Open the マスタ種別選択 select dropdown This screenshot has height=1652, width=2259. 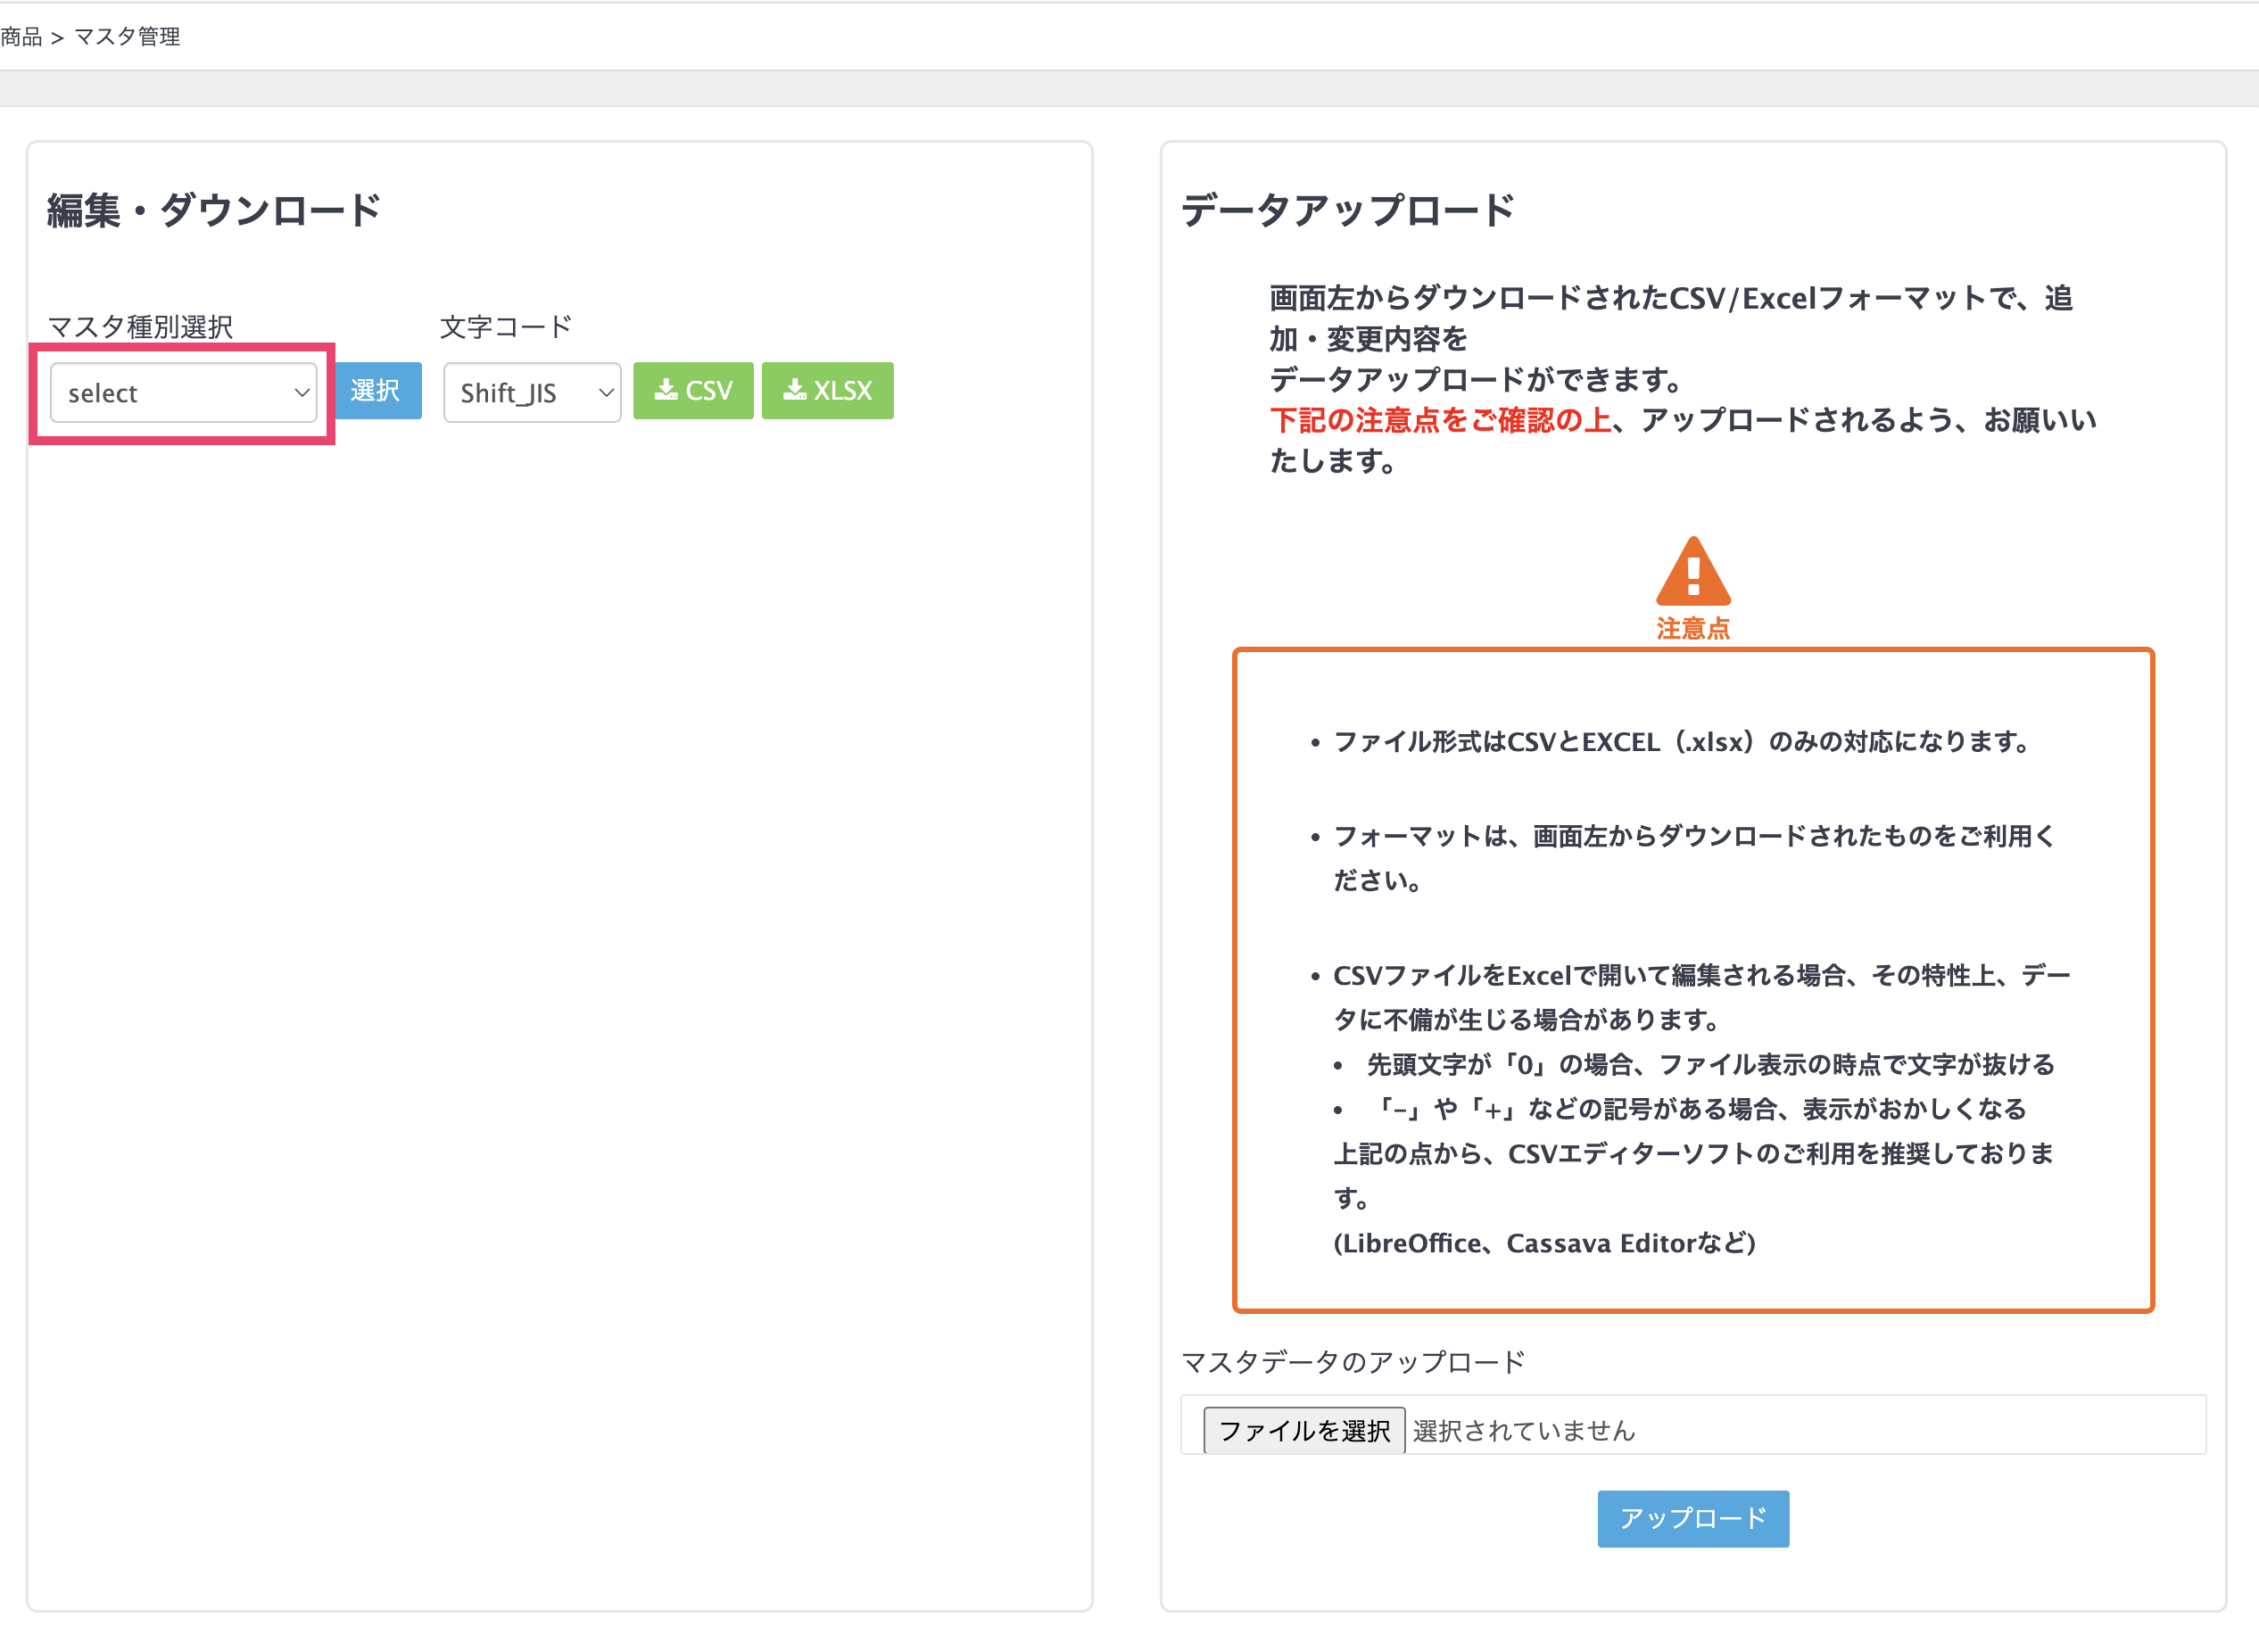click(183, 392)
